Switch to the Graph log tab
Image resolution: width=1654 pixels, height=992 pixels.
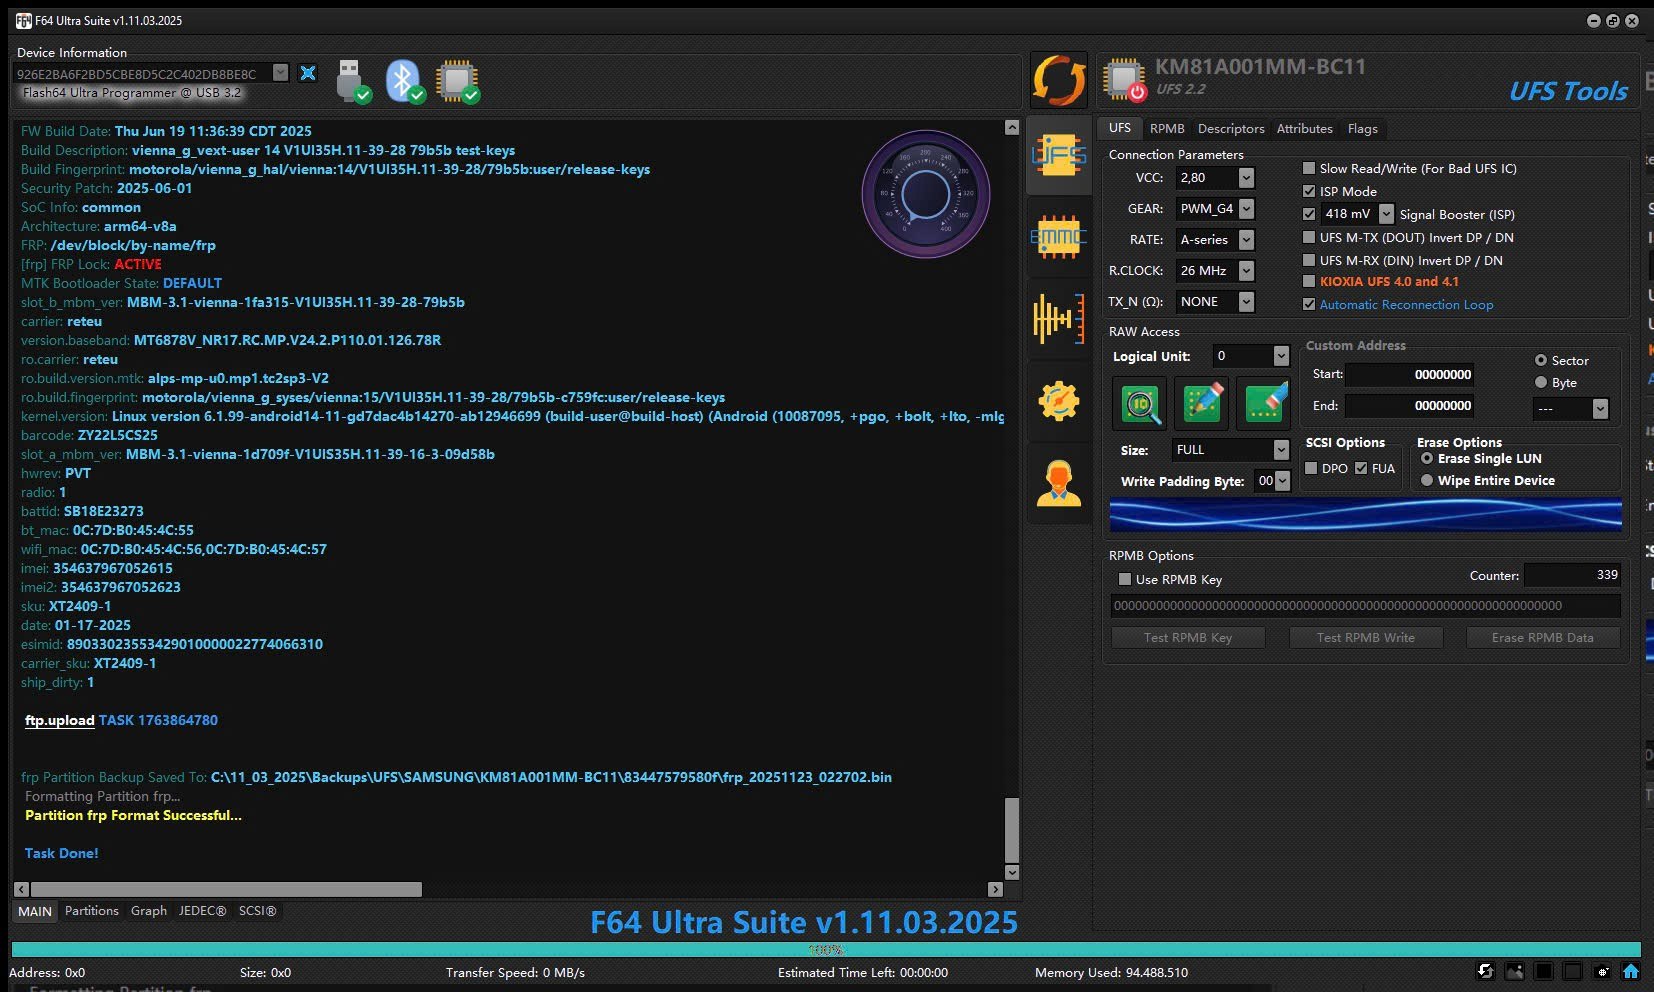(149, 910)
